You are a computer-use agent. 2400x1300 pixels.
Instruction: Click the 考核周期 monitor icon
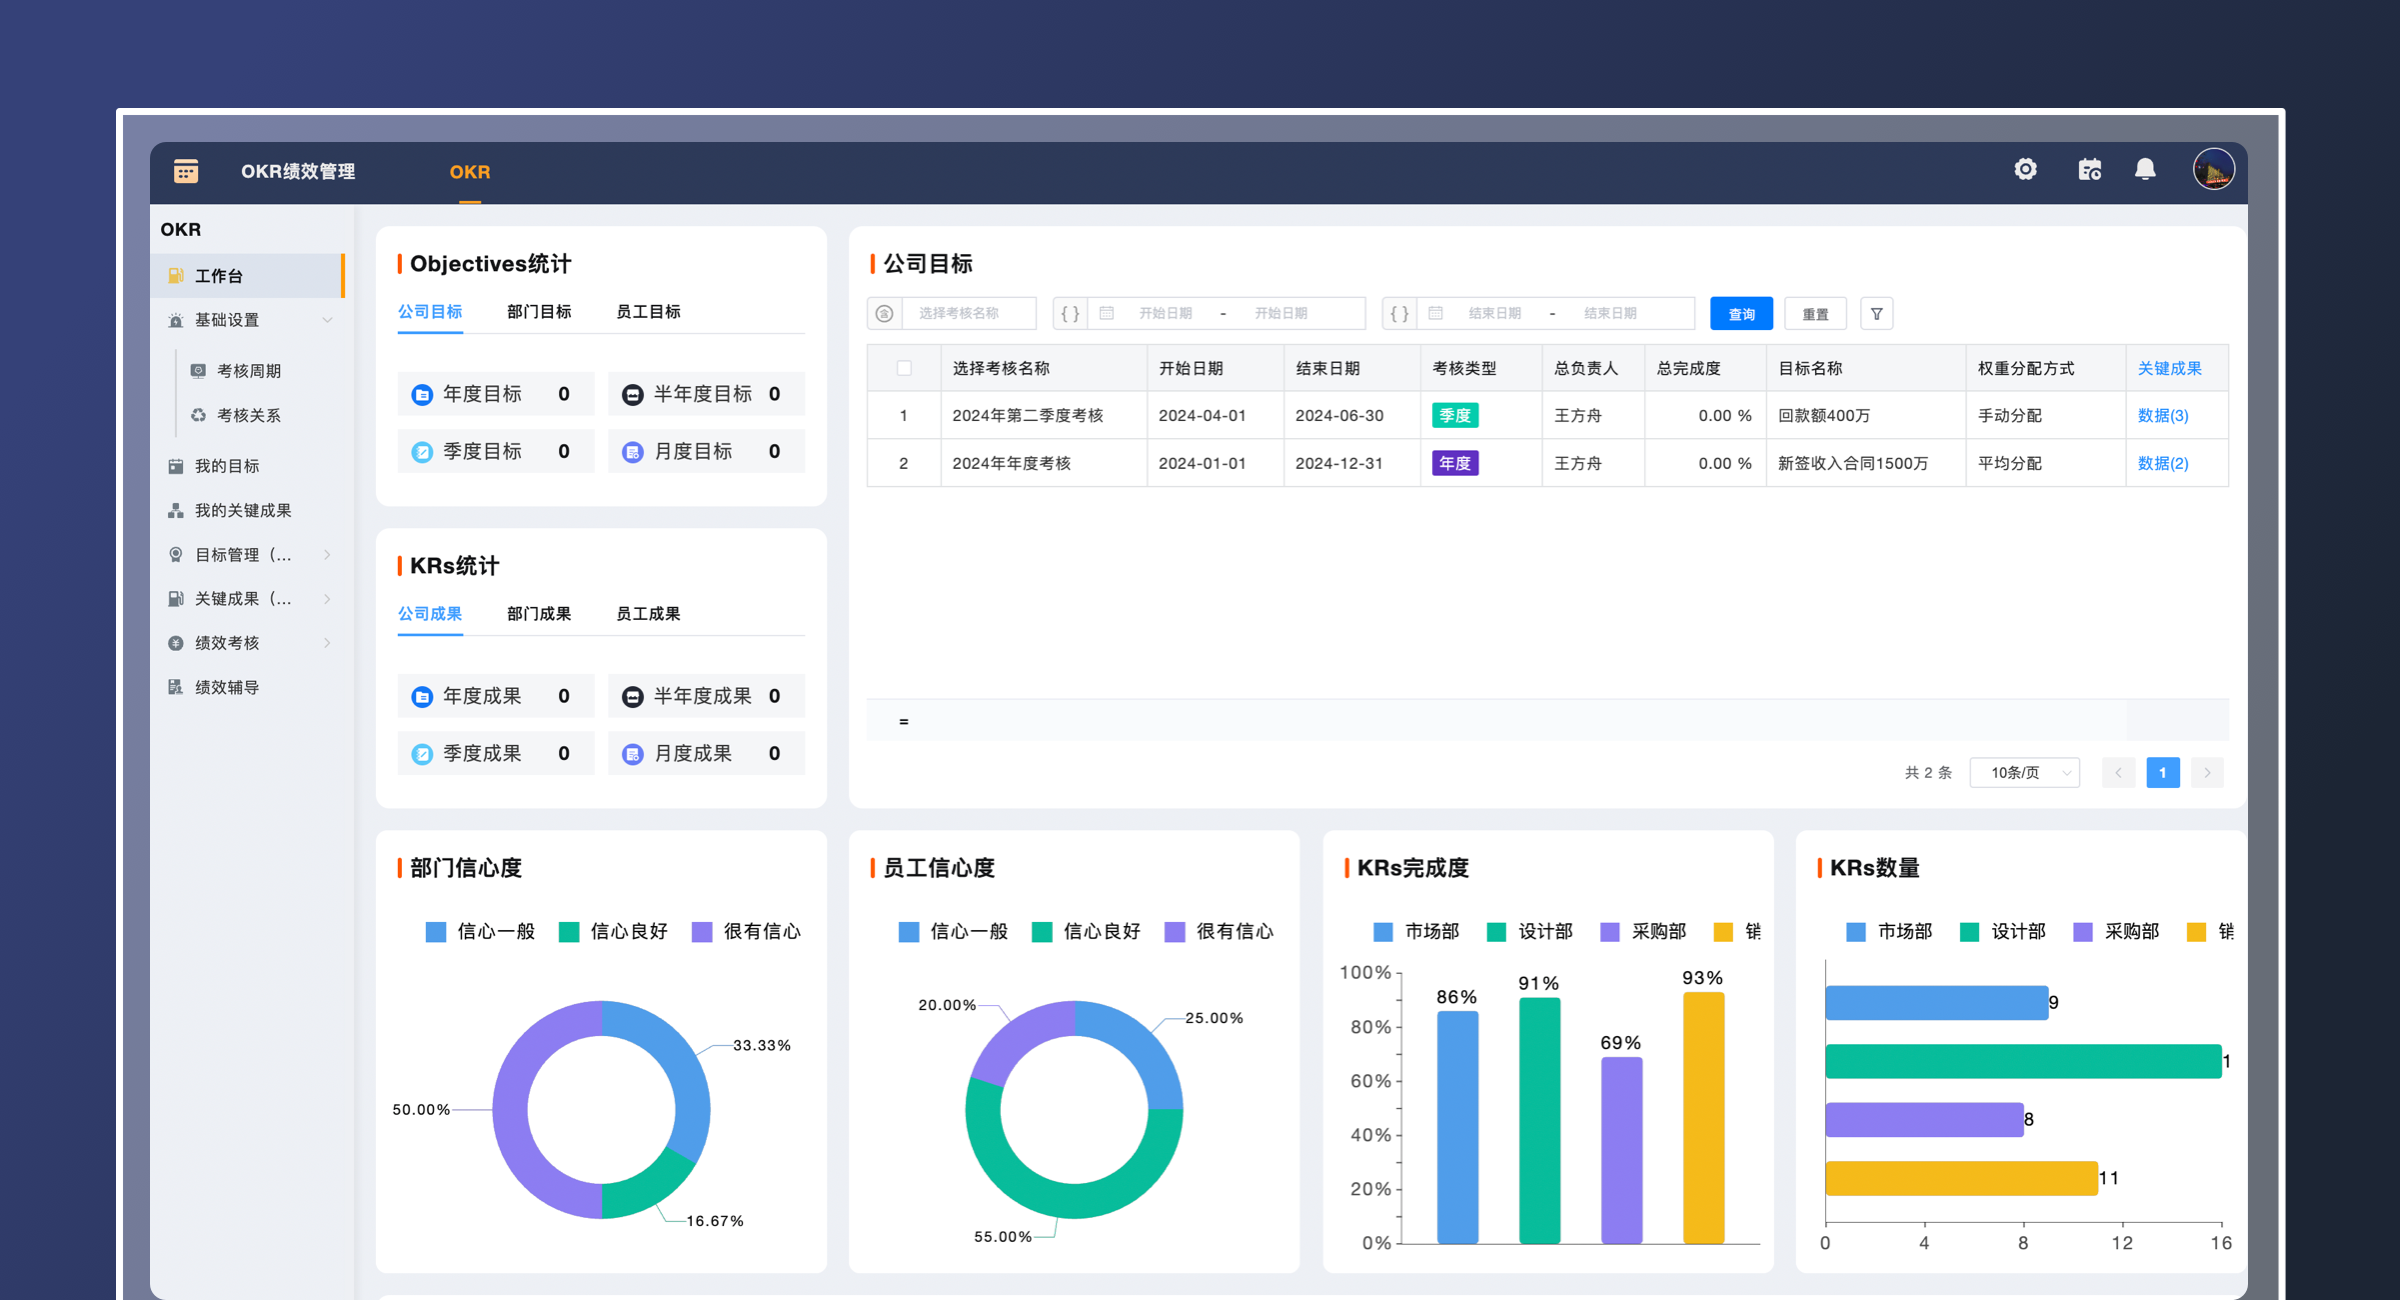(x=198, y=370)
